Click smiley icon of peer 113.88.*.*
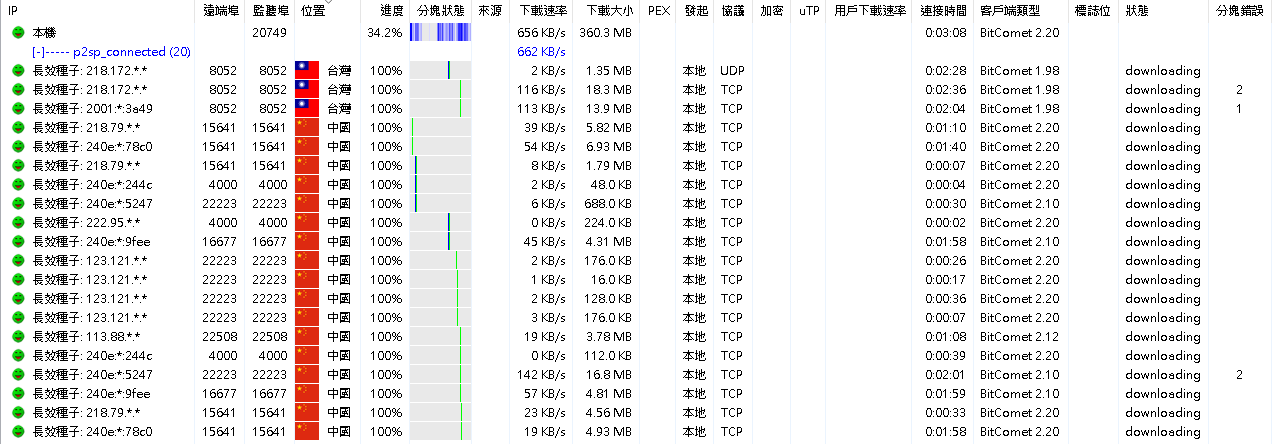1274x444 pixels. tap(18, 337)
